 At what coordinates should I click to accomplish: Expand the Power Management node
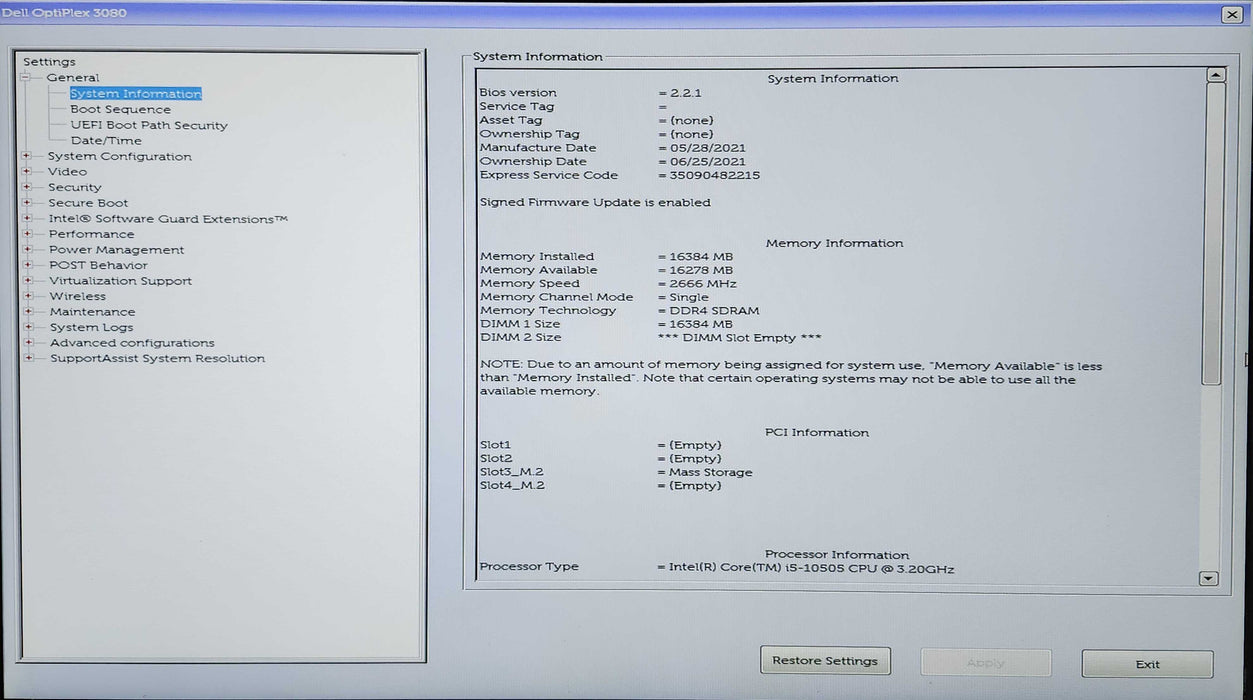click(x=27, y=250)
